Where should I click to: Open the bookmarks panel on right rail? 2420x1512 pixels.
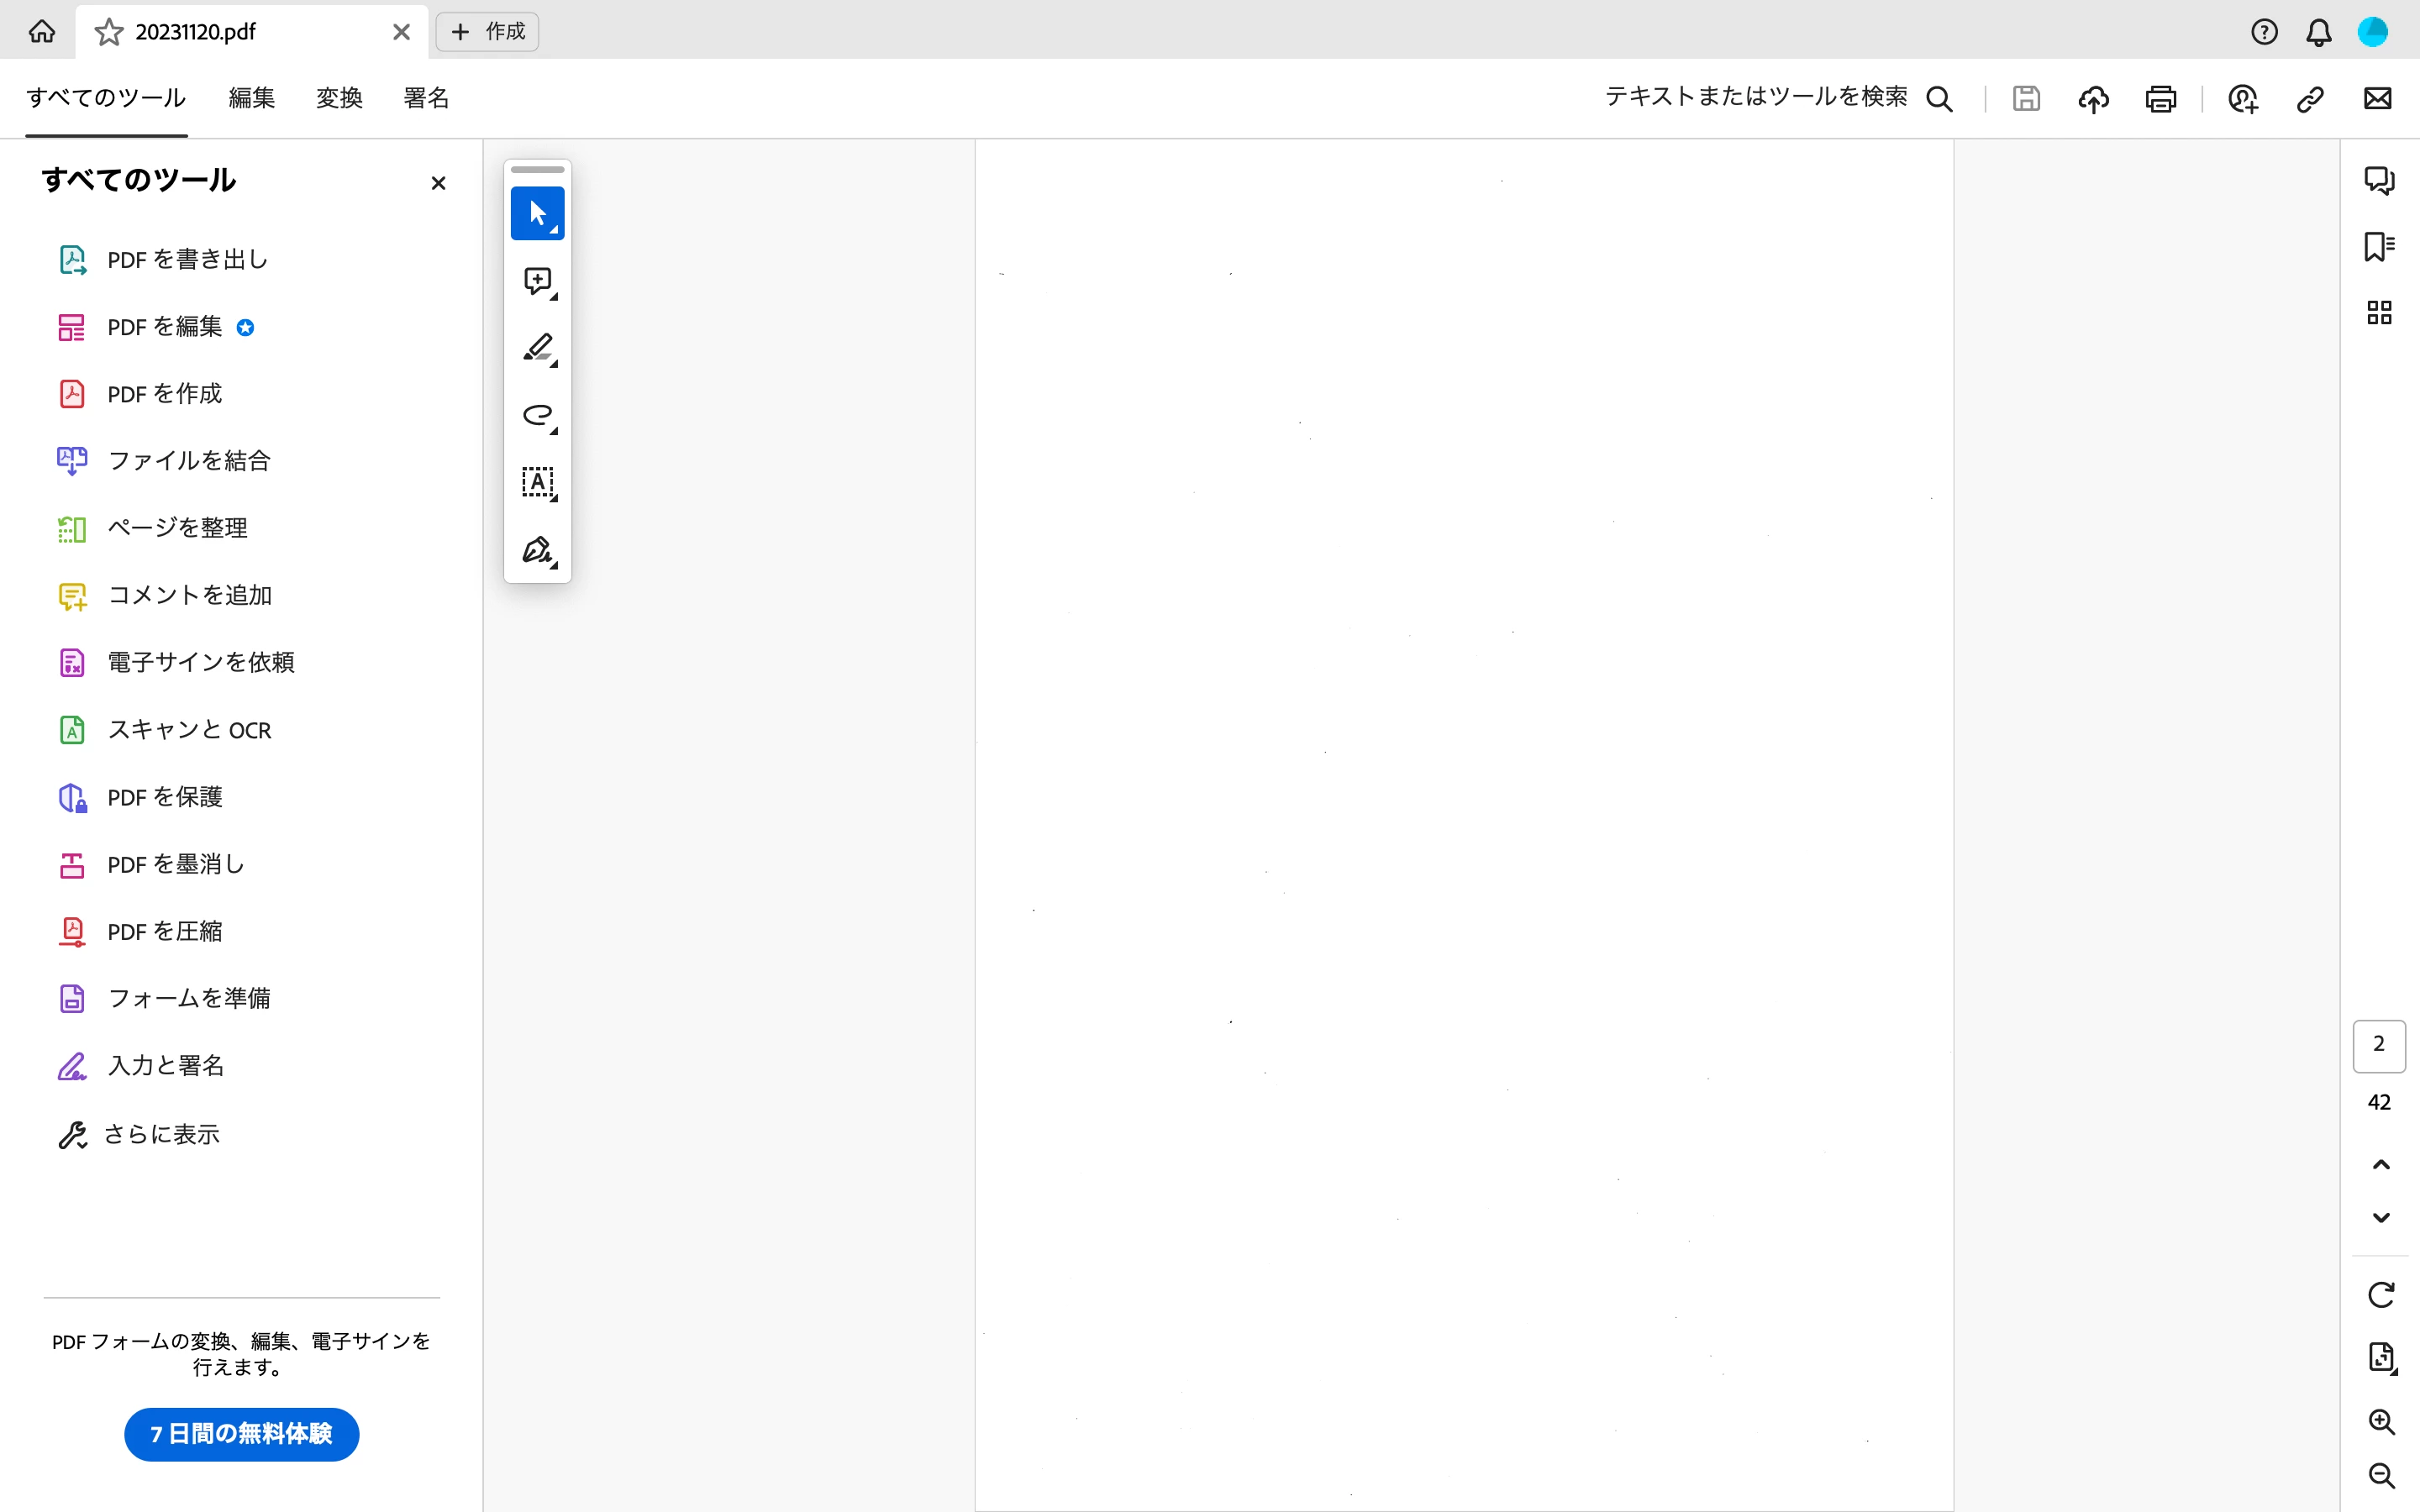click(x=2378, y=247)
